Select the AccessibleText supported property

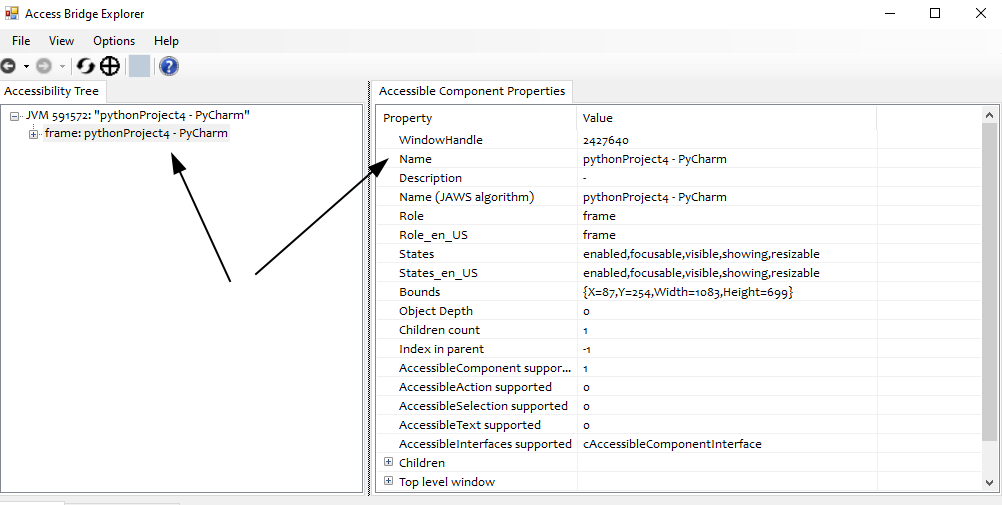click(x=470, y=425)
